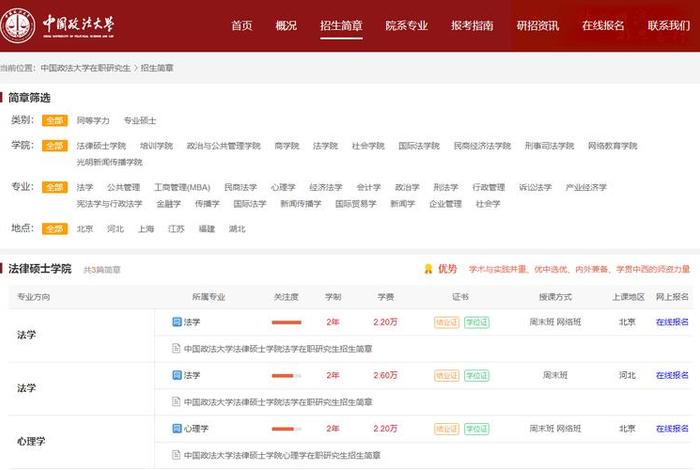The height and width of the screenshot is (470, 700).
Task: Select 全部 in the 地点 filter row
Action: (55, 229)
